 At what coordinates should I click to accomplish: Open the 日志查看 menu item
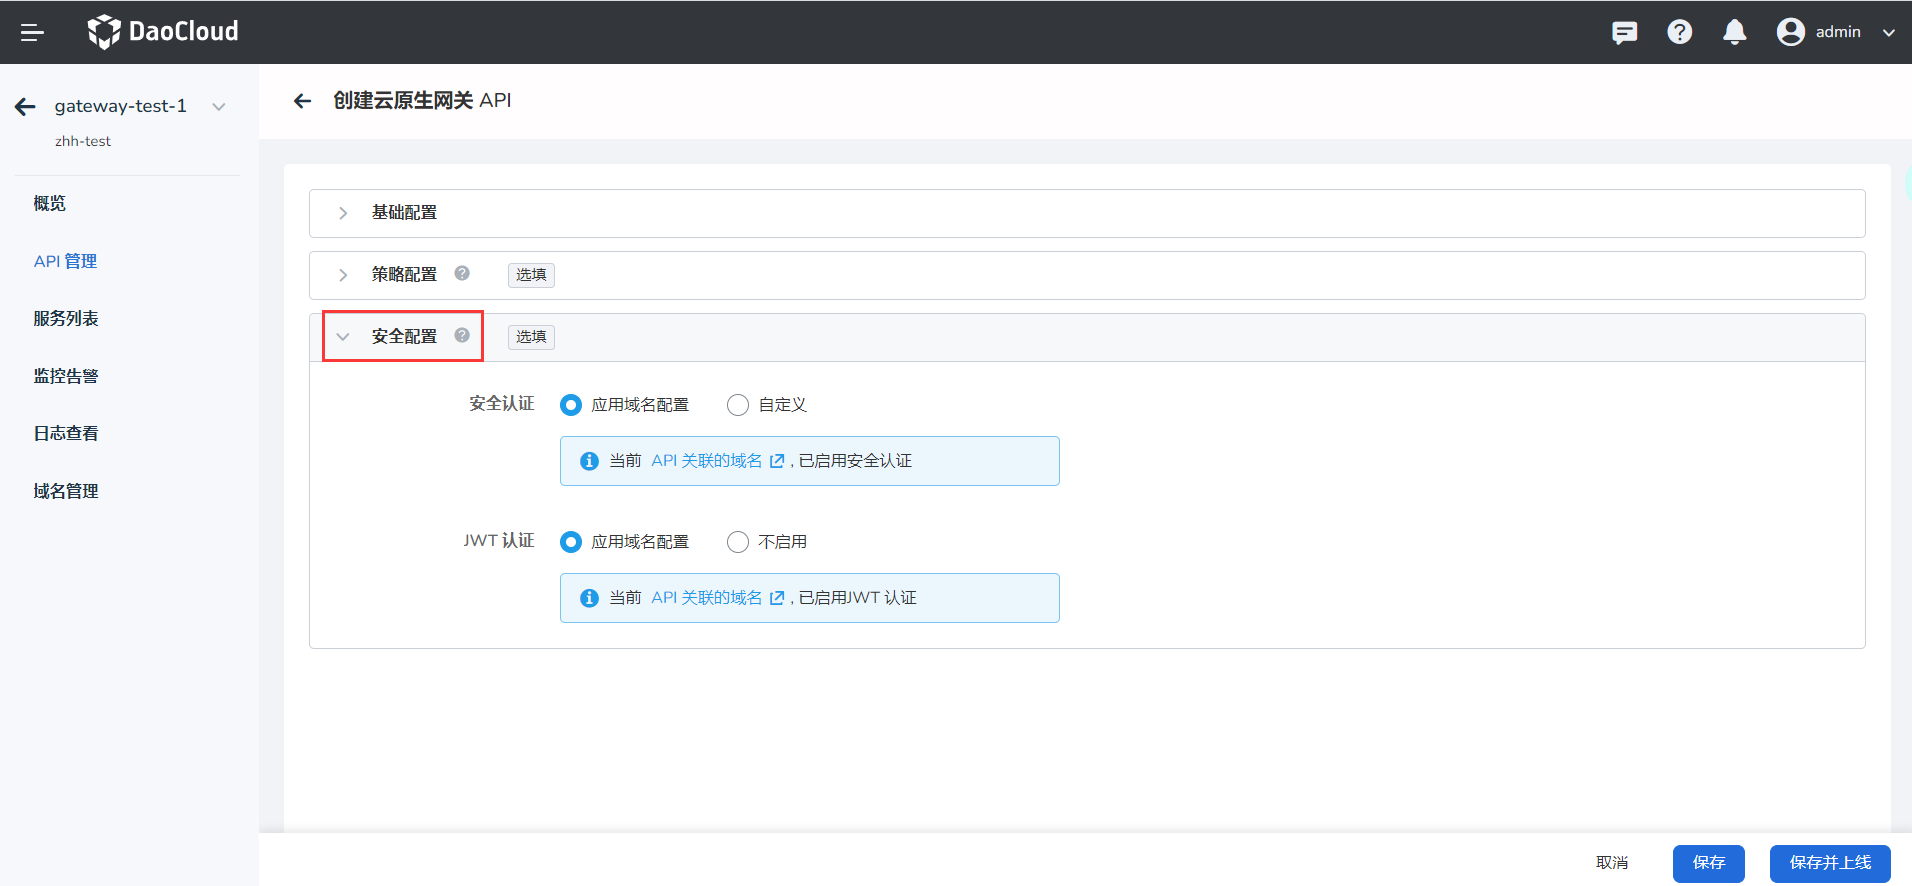[x=65, y=433]
